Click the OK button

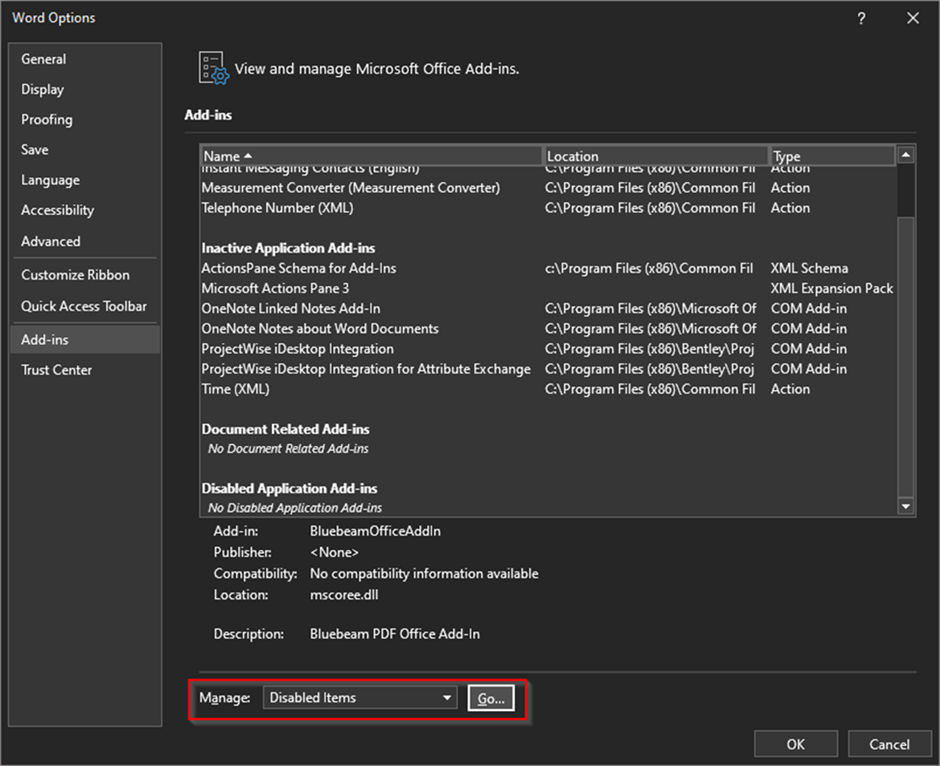[x=795, y=744]
